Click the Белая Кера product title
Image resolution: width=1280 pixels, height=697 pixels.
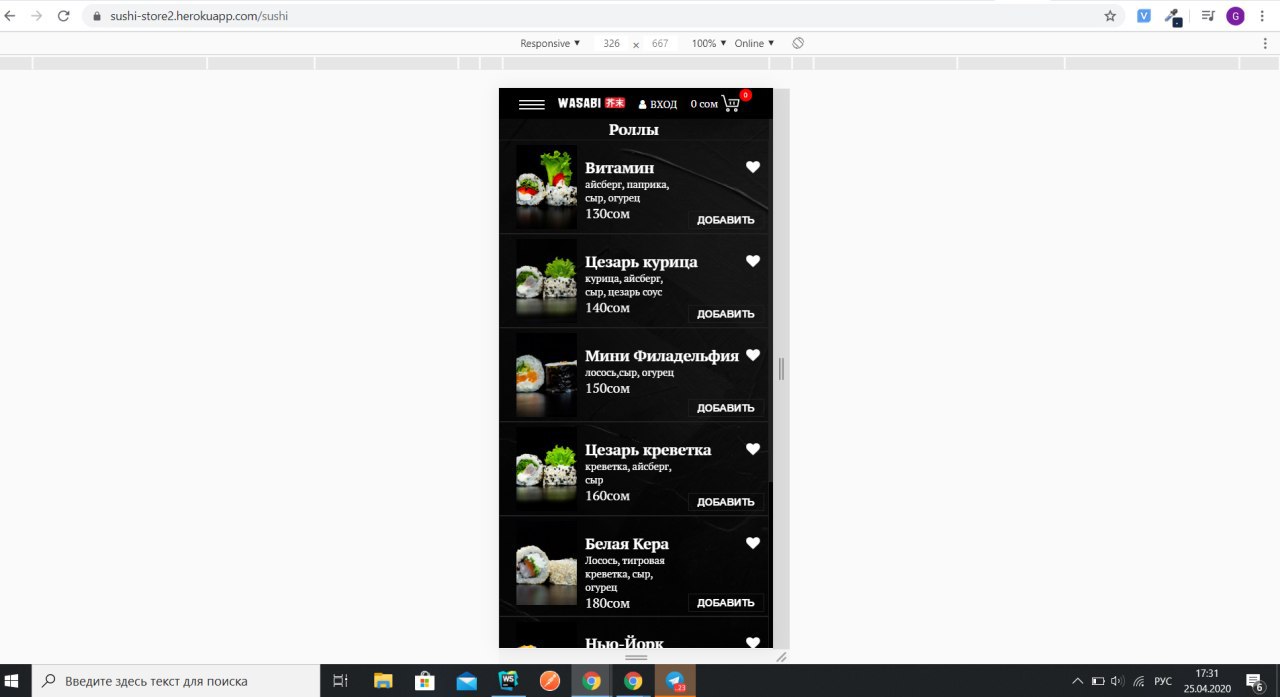(x=627, y=544)
